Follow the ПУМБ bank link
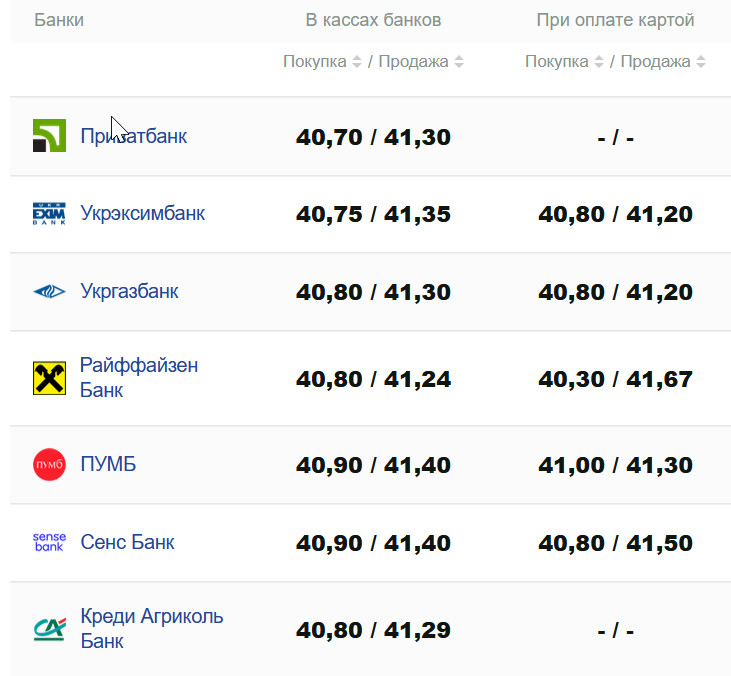Viewport: 731px width, 676px height. [108, 465]
